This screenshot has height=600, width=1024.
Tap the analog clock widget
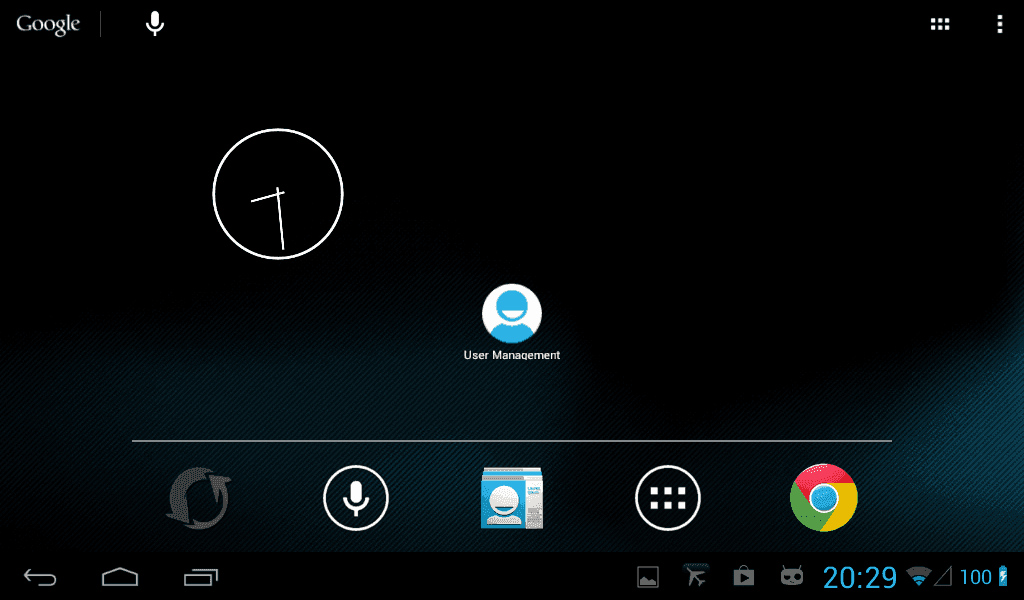278,194
